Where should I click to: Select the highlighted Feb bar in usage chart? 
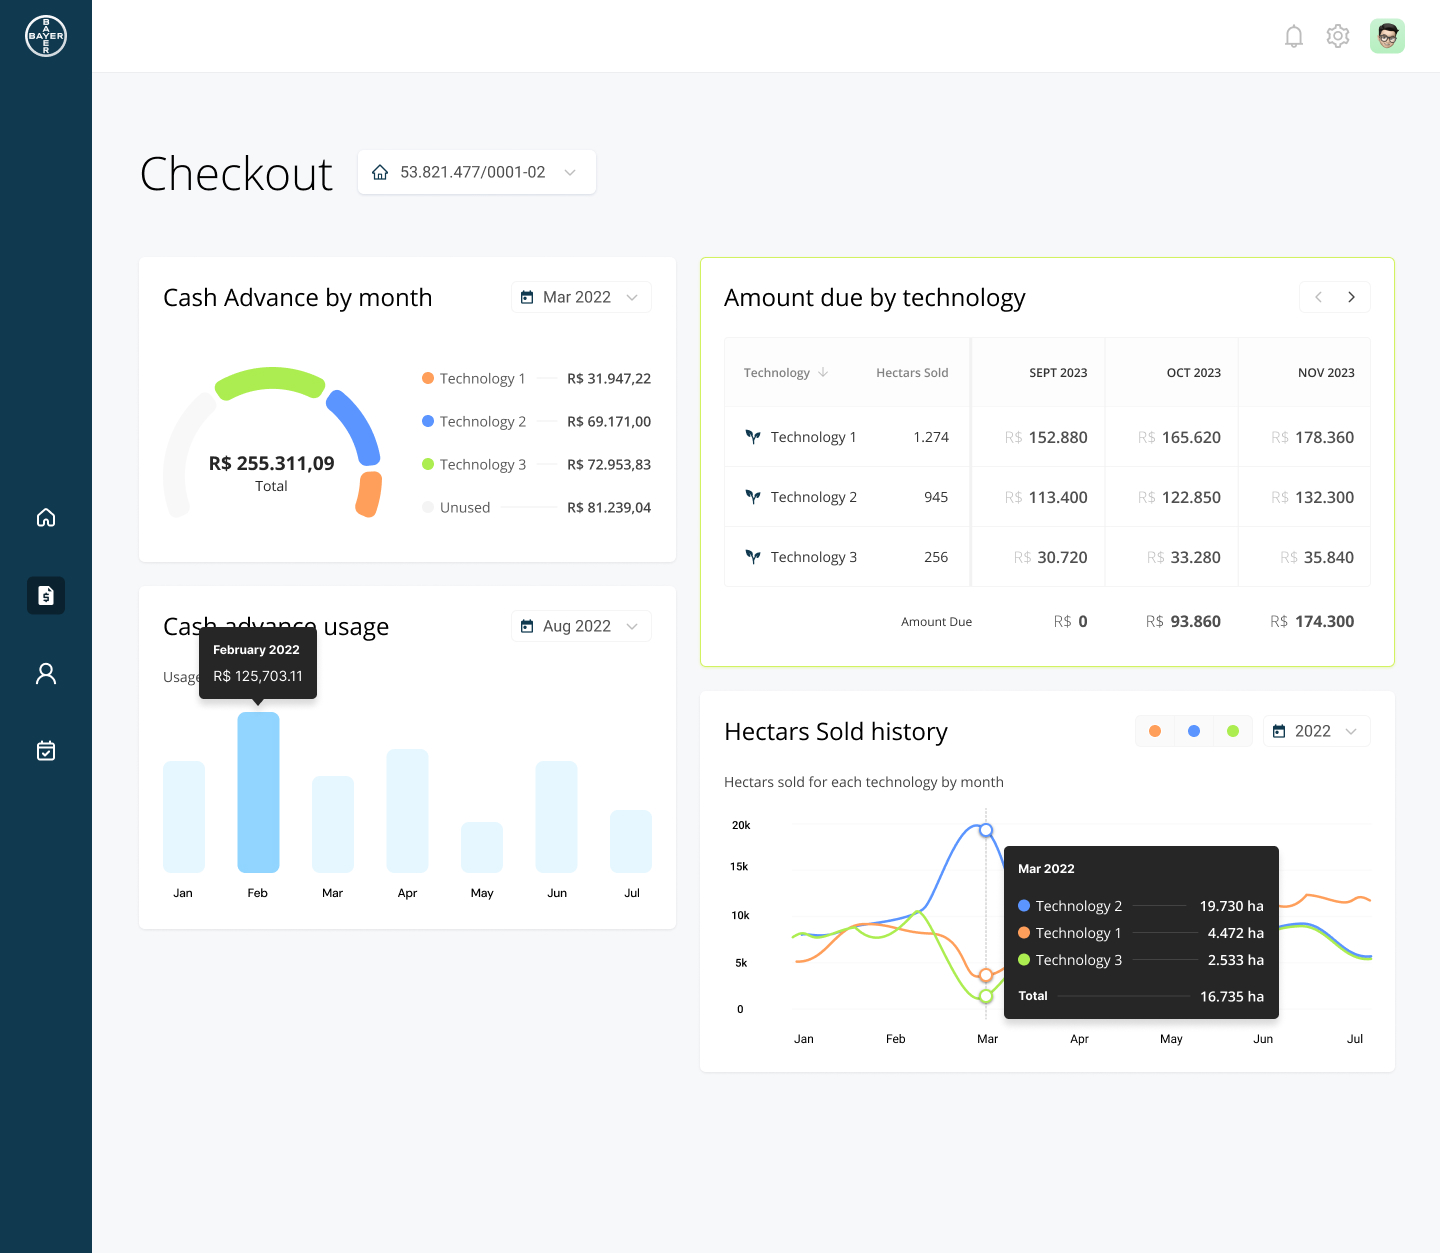pos(258,792)
